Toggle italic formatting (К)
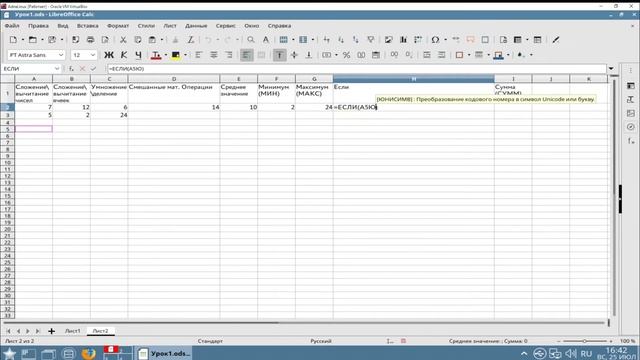This screenshot has height=360, width=640. pos(124,55)
